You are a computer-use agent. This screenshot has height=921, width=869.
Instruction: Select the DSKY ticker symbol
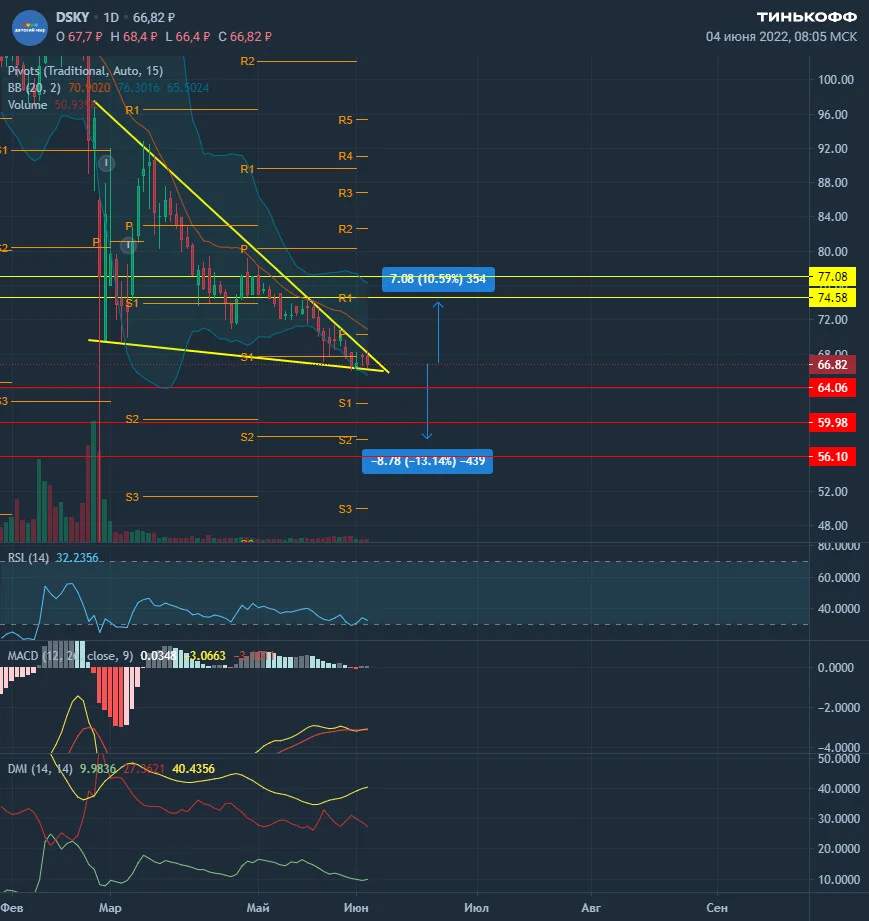(72, 18)
